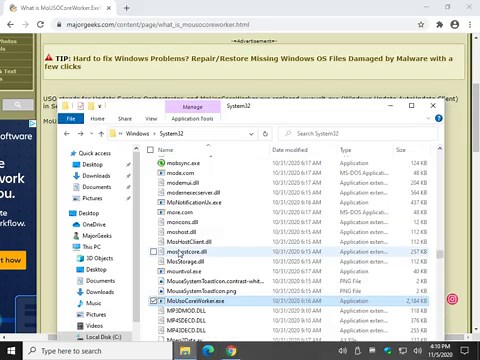The image size is (480, 360).
Task: Switch to the Home ribbon tab
Action: coord(97,119)
